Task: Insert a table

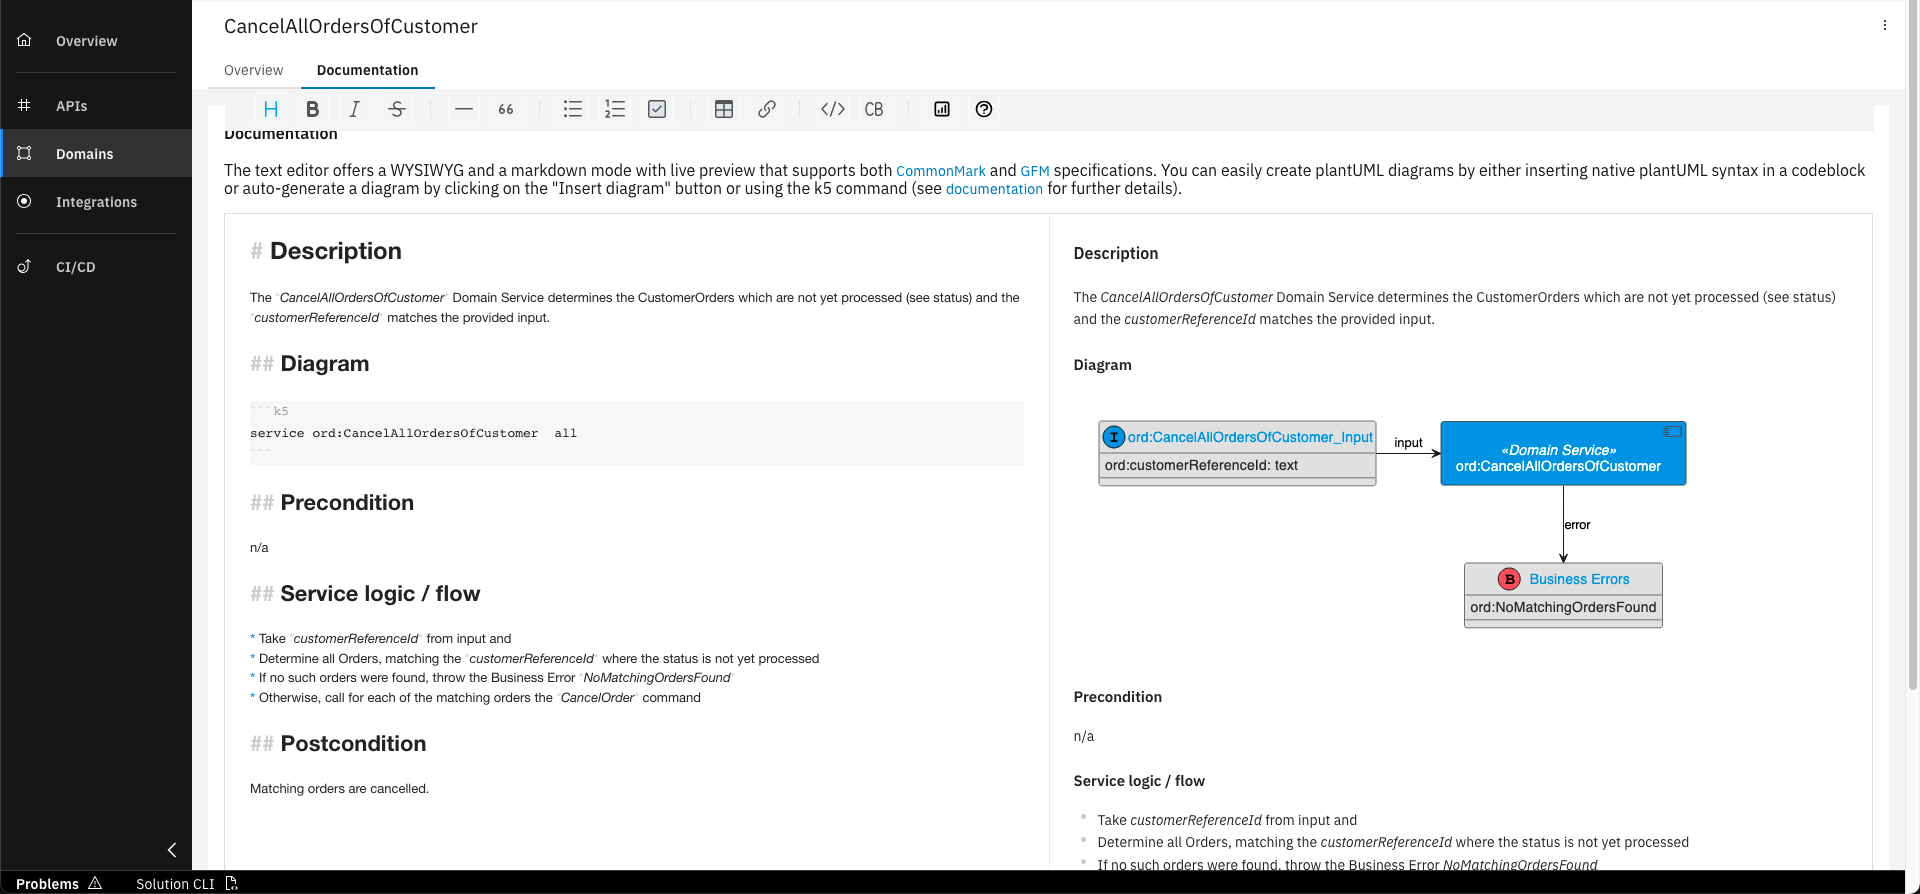Action: point(724,109)
